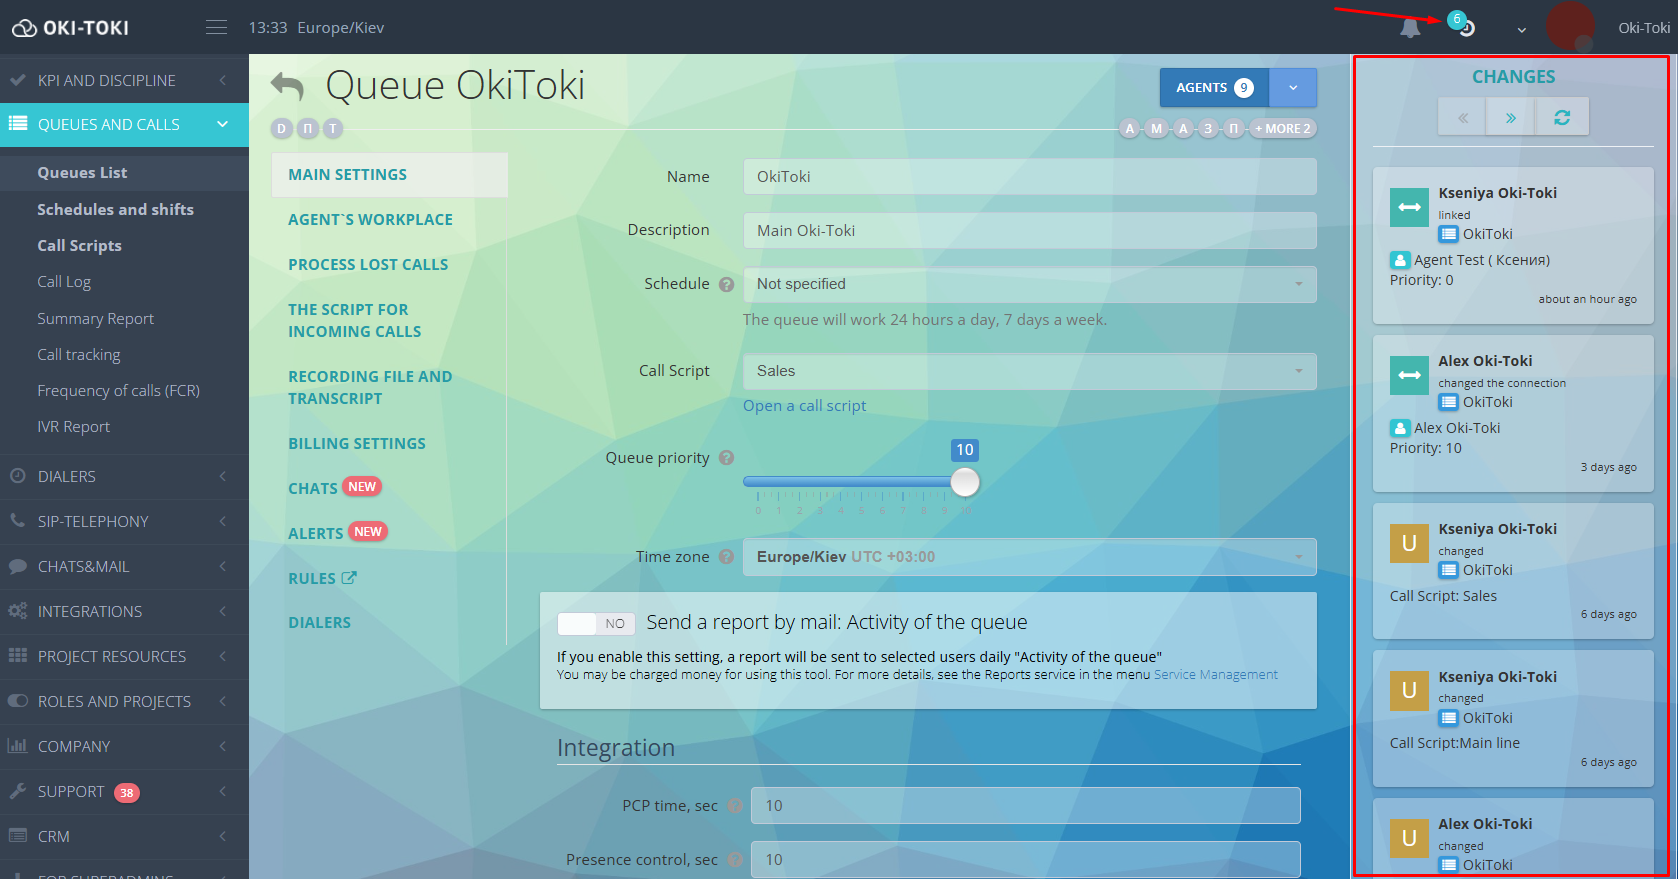
Task: Show the +MORE 2 agents badge
Action: coord(1282,128)
